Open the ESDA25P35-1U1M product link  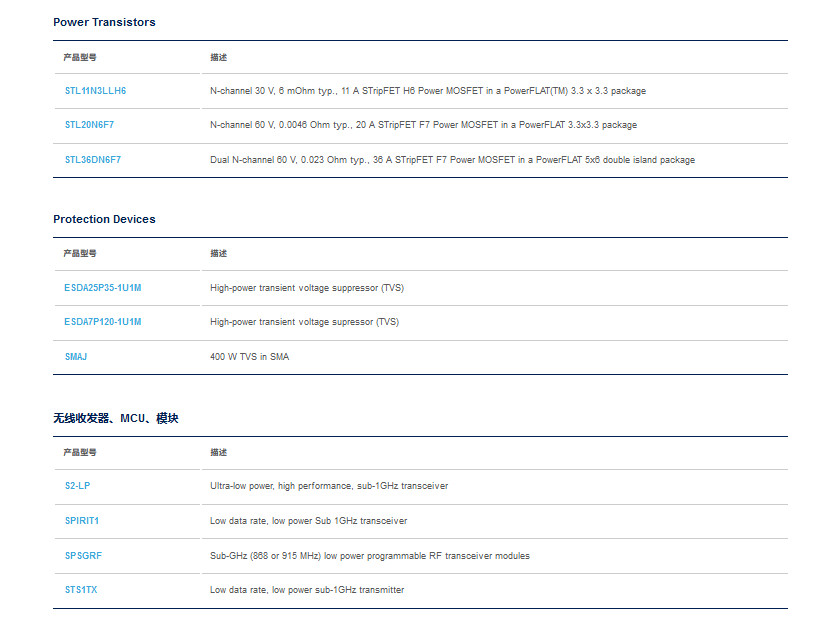tap(102, 287)
